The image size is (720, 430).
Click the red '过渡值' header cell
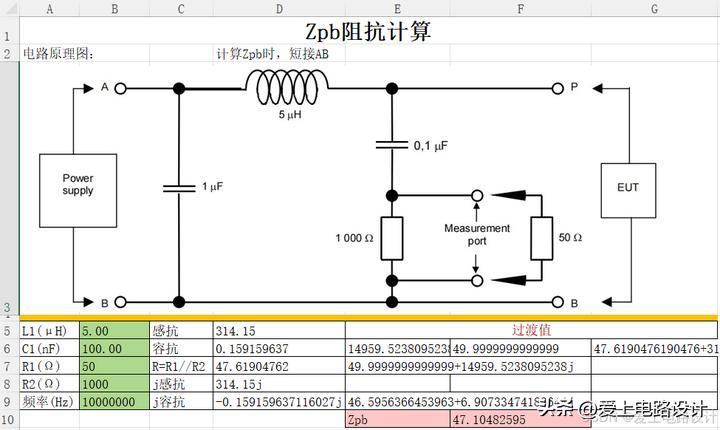[x=531, y=330]
